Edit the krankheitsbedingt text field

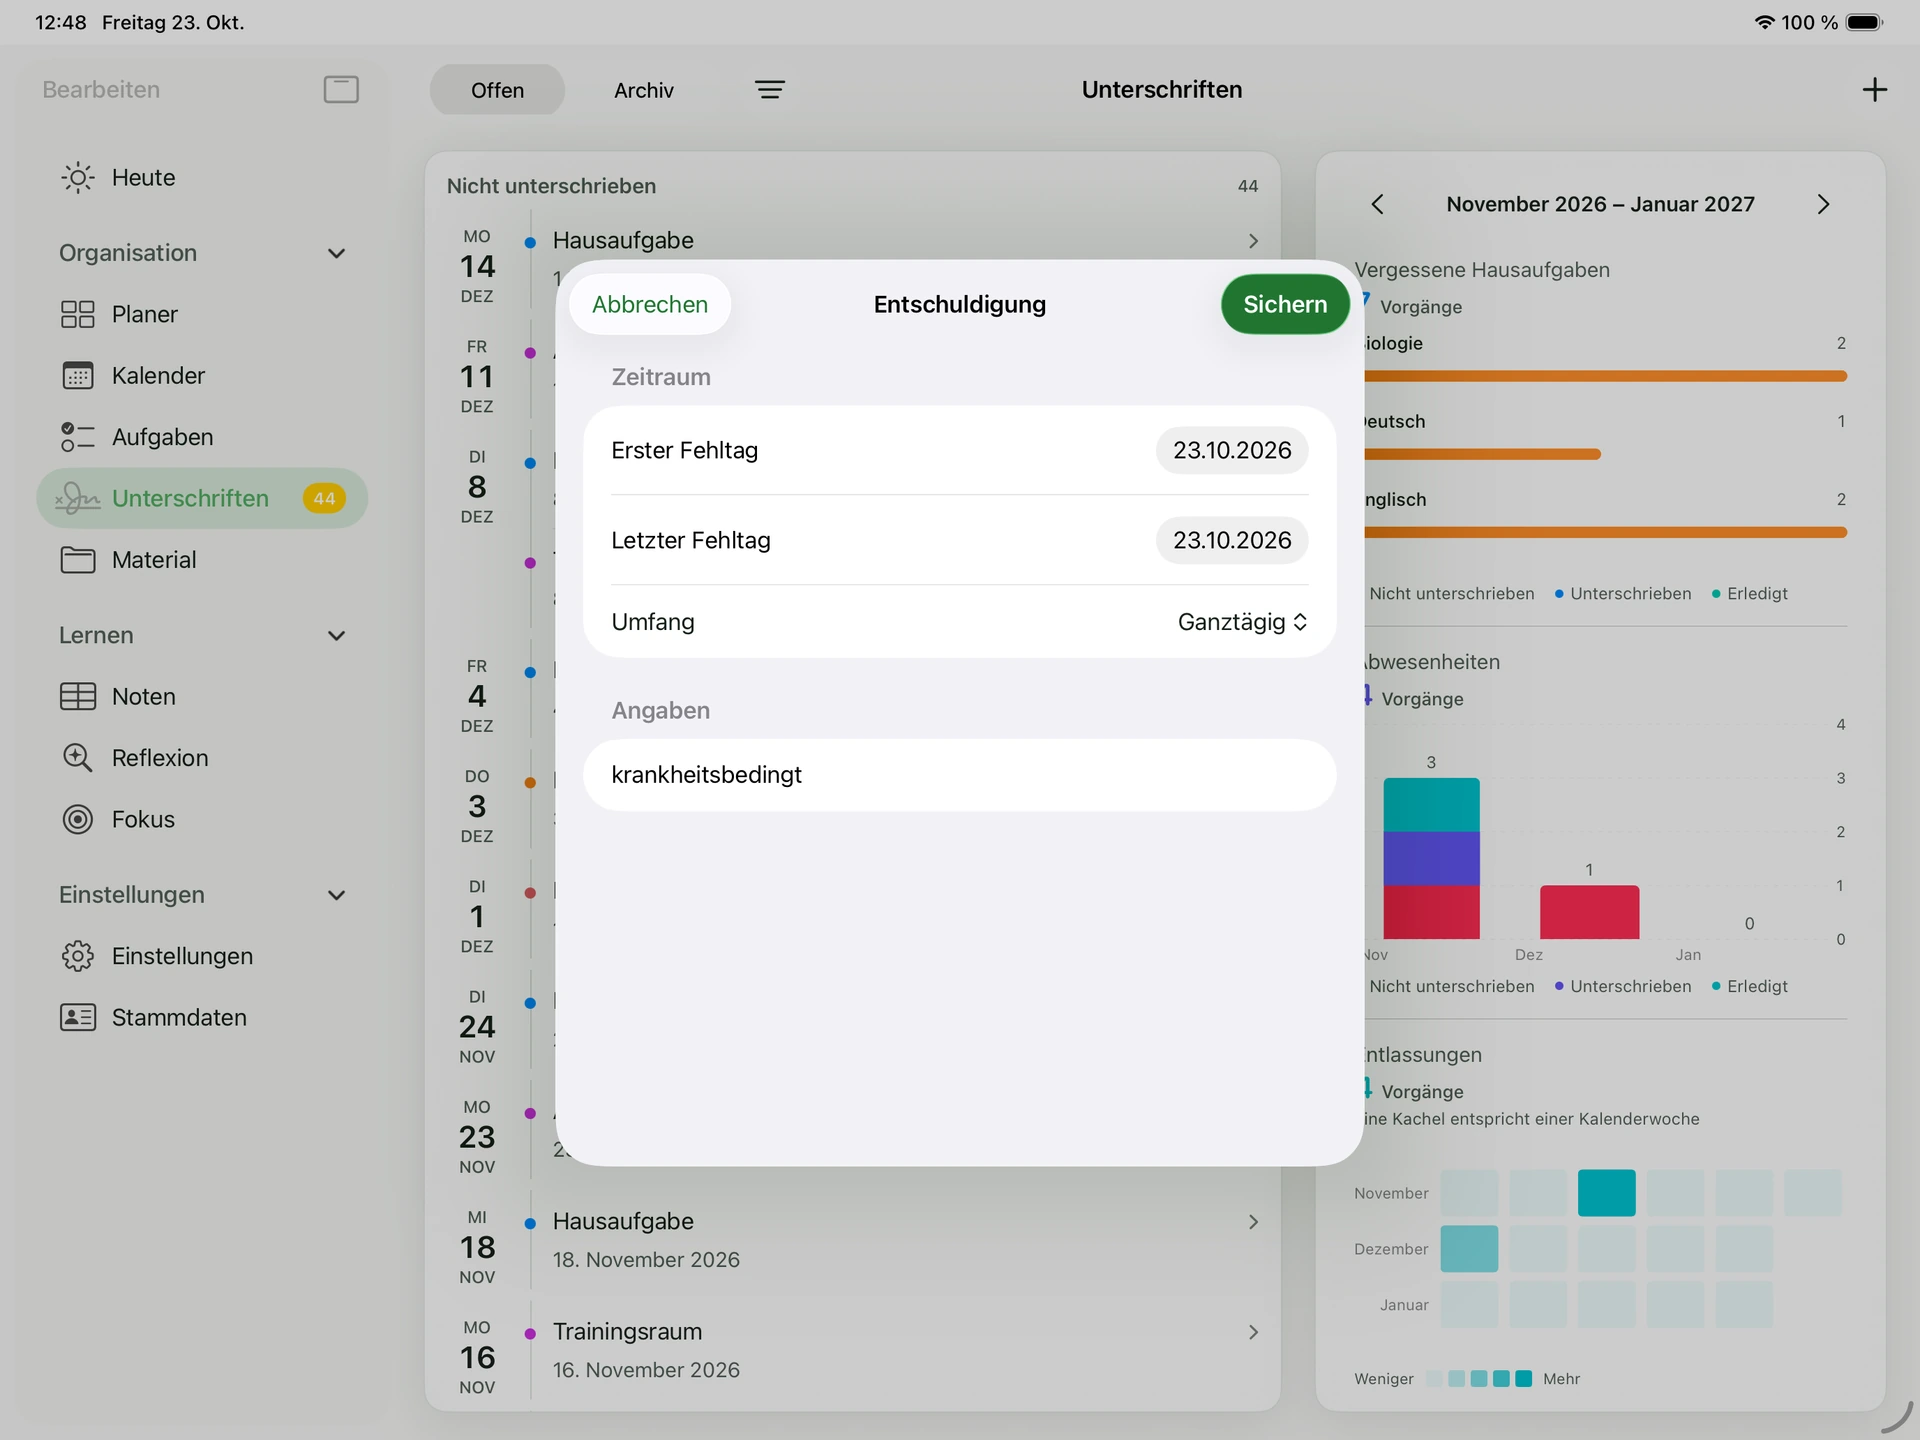point(960,775)
